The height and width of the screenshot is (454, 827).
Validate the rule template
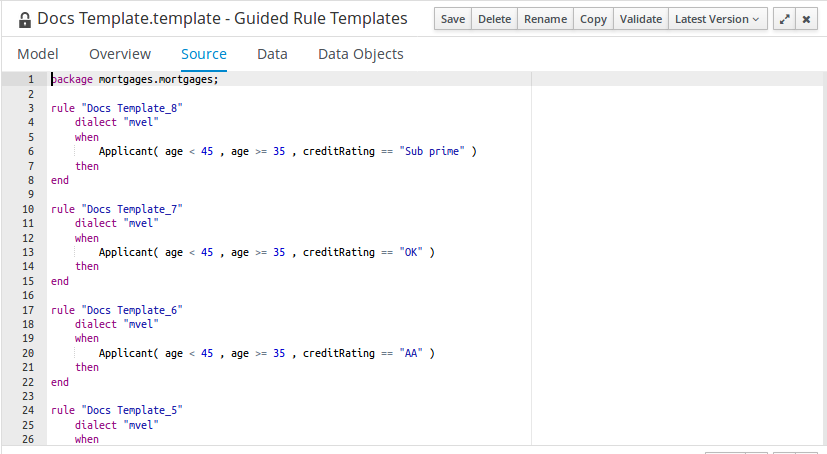640,19
